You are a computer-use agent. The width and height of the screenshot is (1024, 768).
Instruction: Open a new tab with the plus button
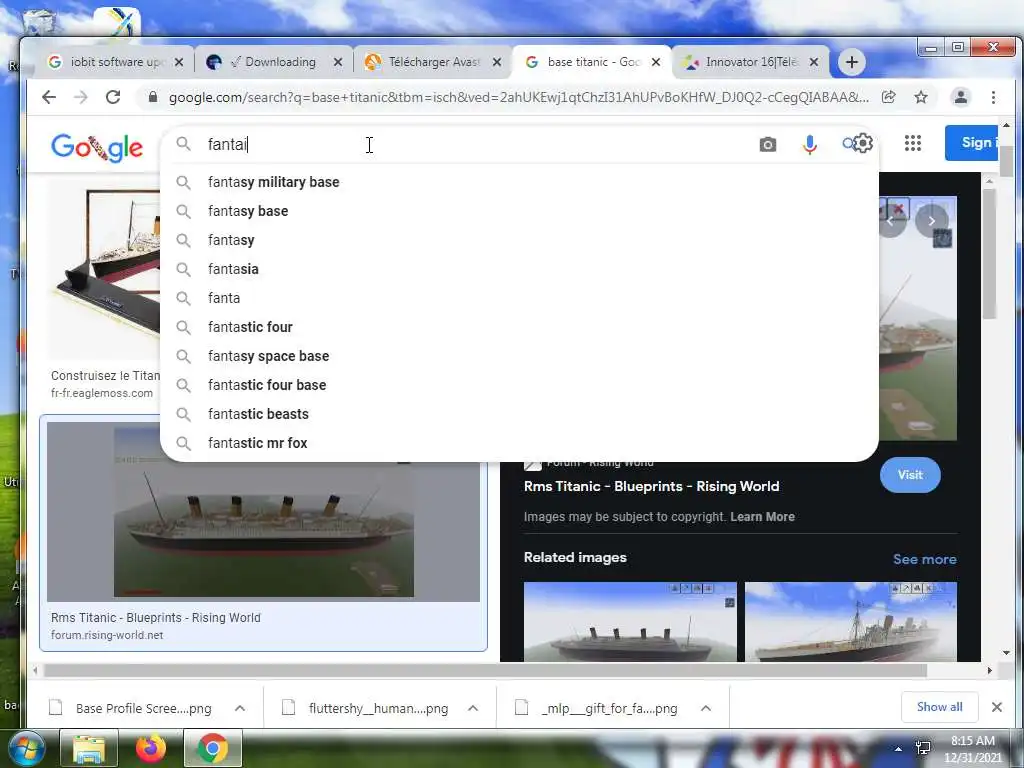[852, 62]
